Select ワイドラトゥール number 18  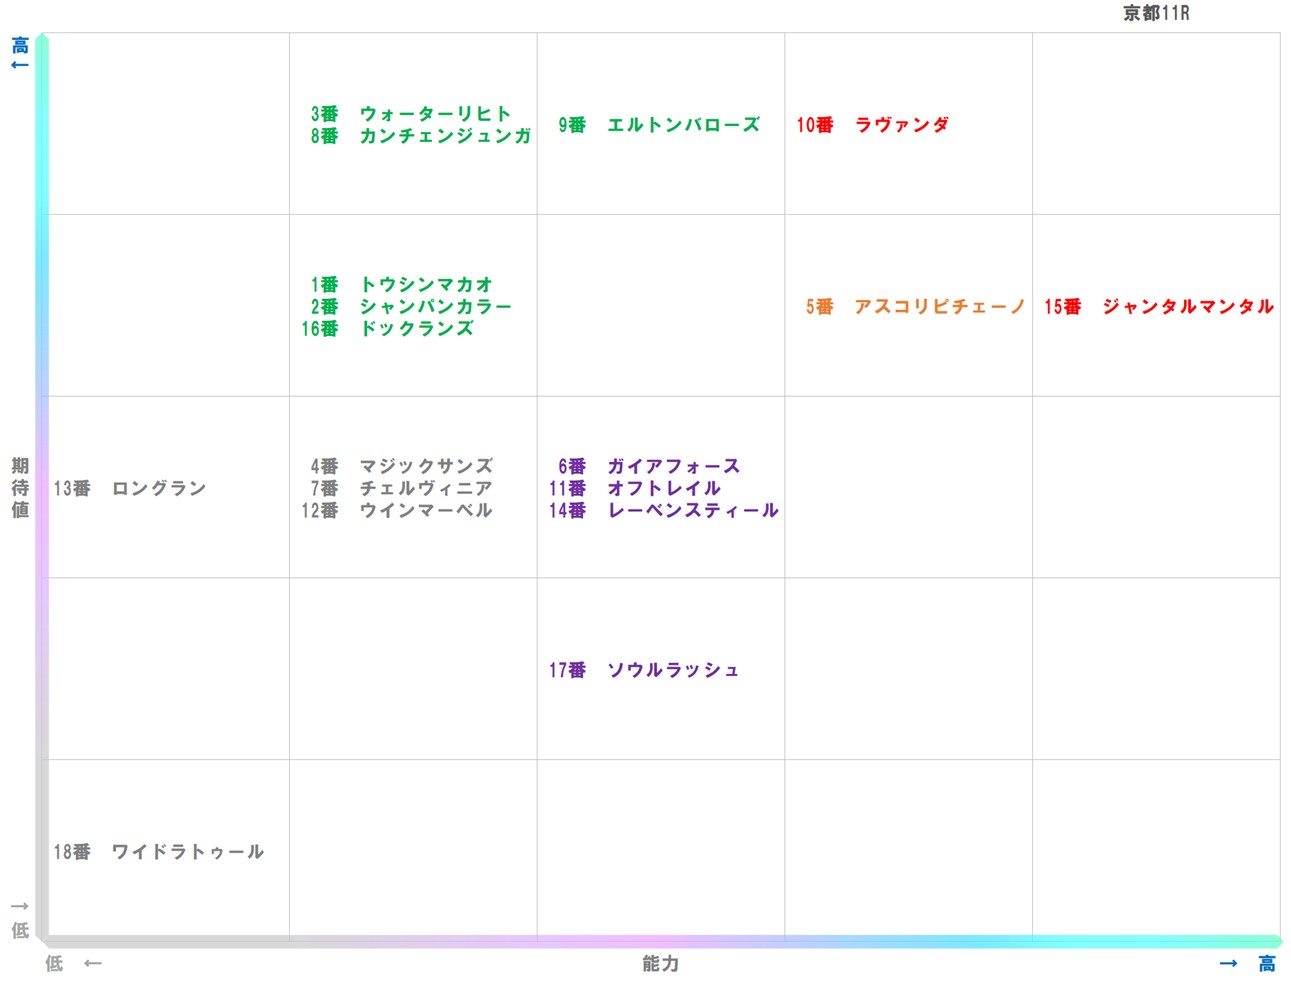[x=156, y=852]
